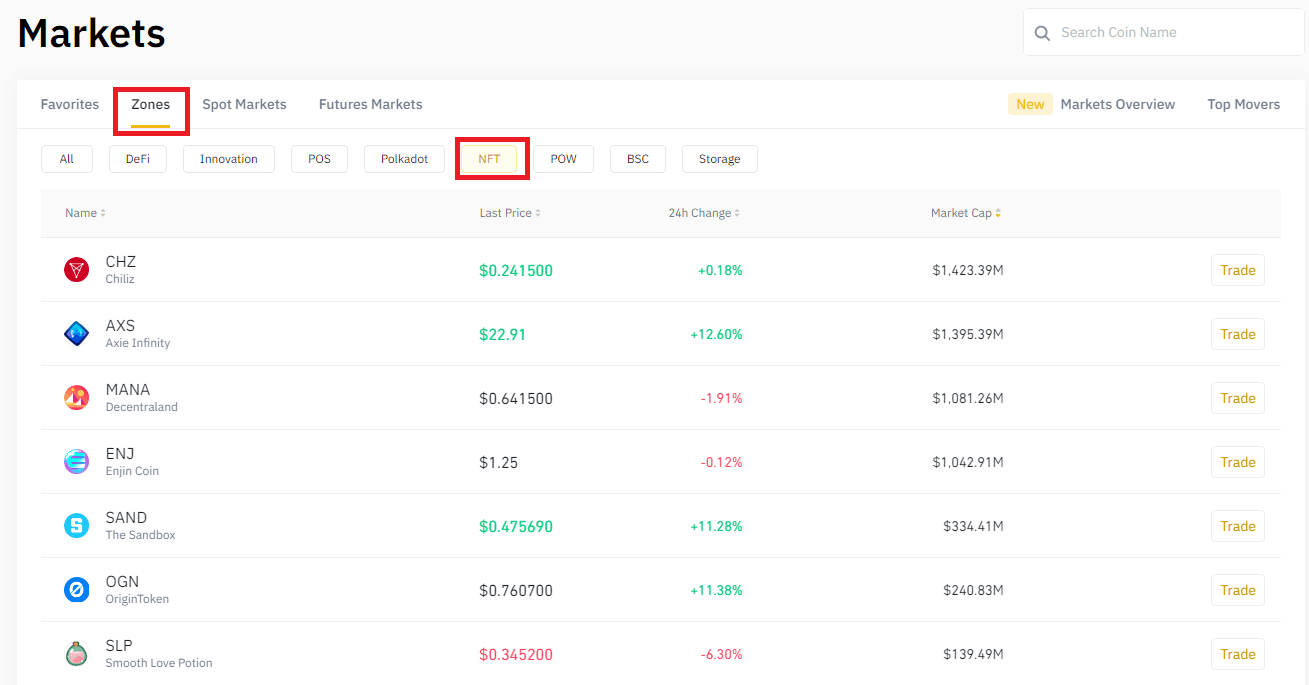Click the +11.28% change value
Viewport: 1309px width, 685px height.
click(x=716, y=527)
